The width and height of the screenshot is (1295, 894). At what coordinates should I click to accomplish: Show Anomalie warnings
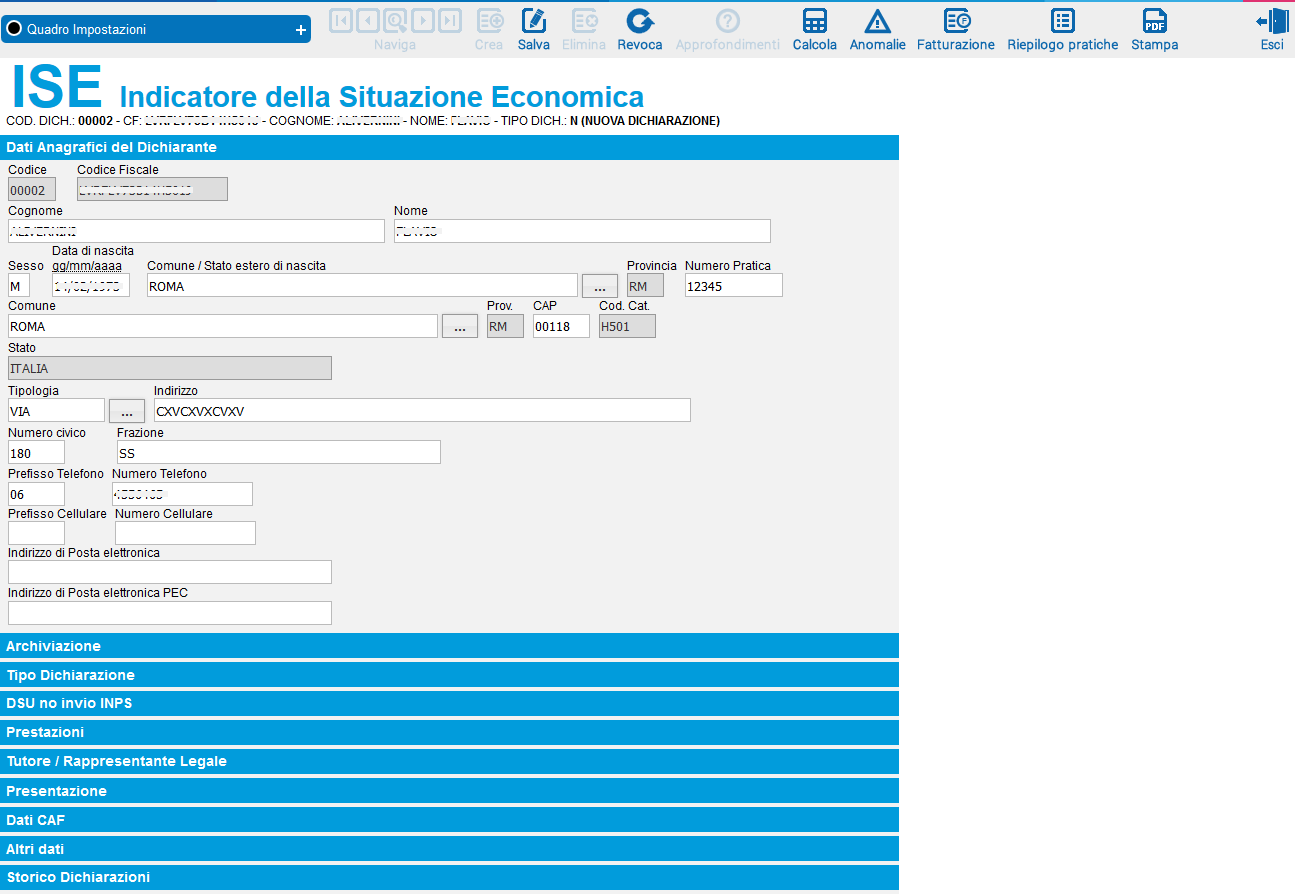877,21
